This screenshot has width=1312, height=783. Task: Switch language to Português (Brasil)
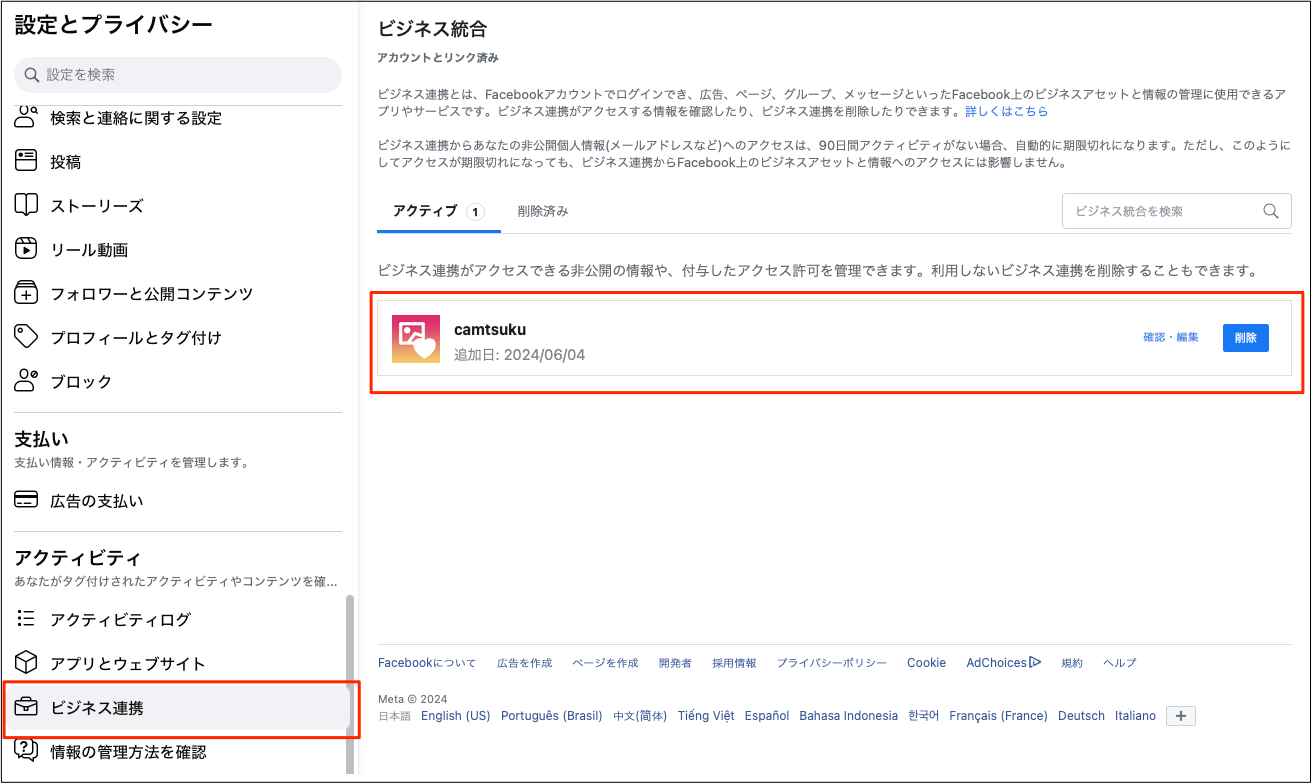pos(552,716)
